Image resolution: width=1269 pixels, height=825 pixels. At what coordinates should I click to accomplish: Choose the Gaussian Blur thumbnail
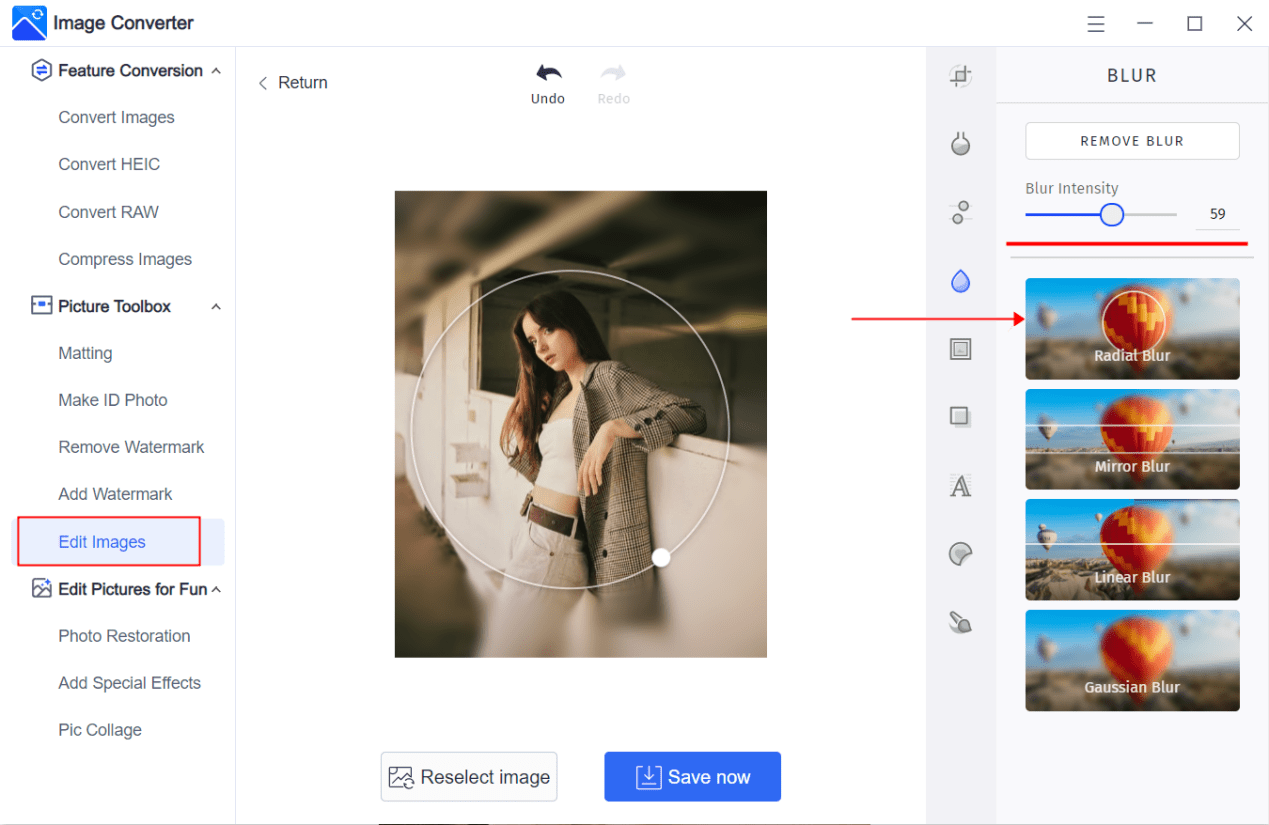pos(1132,660)
